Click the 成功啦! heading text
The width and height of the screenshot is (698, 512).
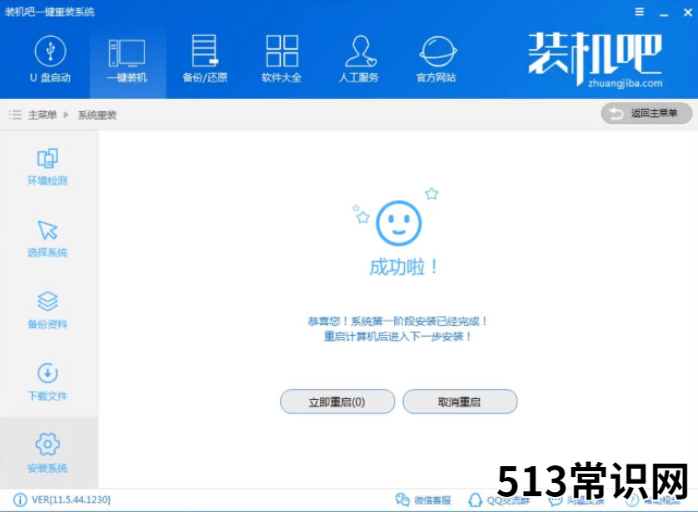(x=403, y=267)
